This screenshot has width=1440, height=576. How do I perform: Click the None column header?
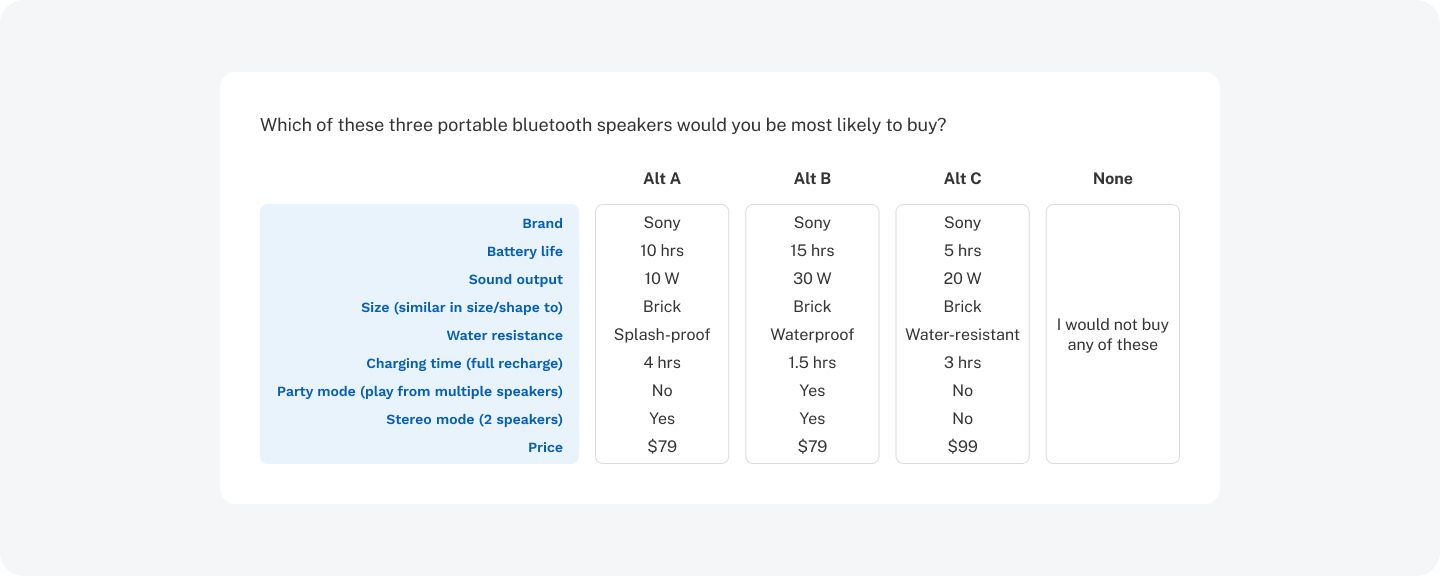pyautogui.click(x=1112, y=179)
